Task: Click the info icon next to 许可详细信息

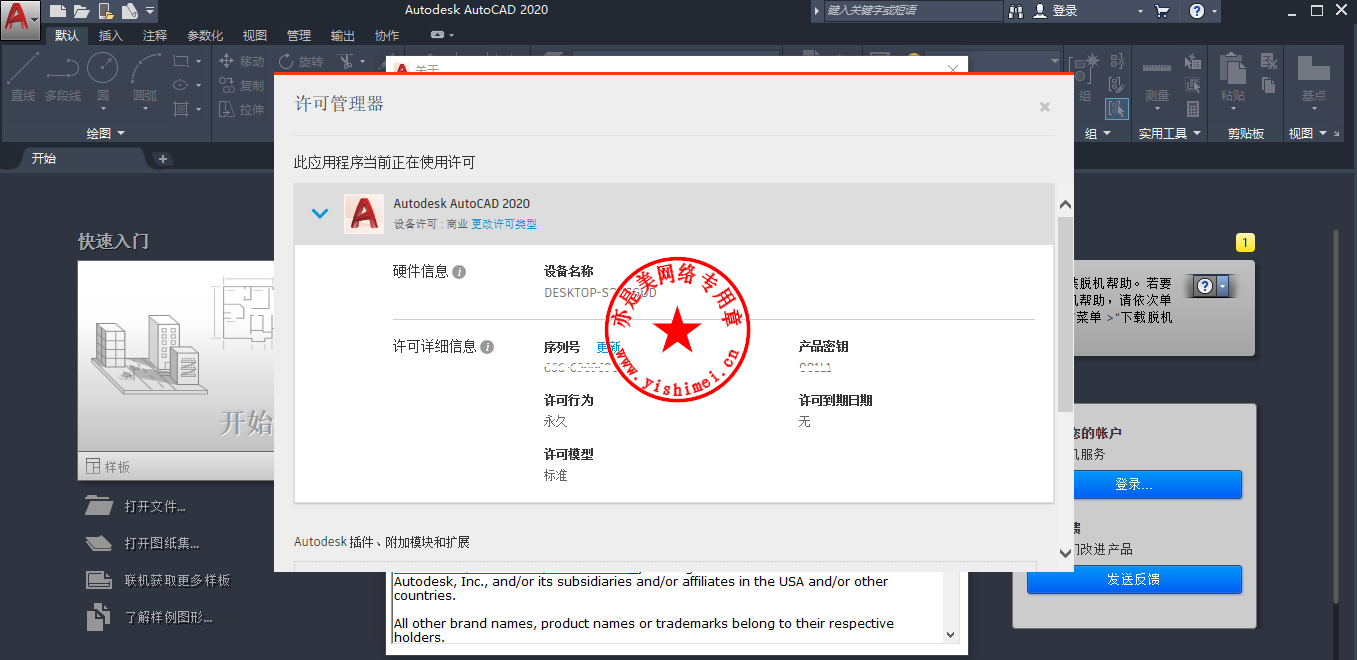Action: tap(487, 347)
